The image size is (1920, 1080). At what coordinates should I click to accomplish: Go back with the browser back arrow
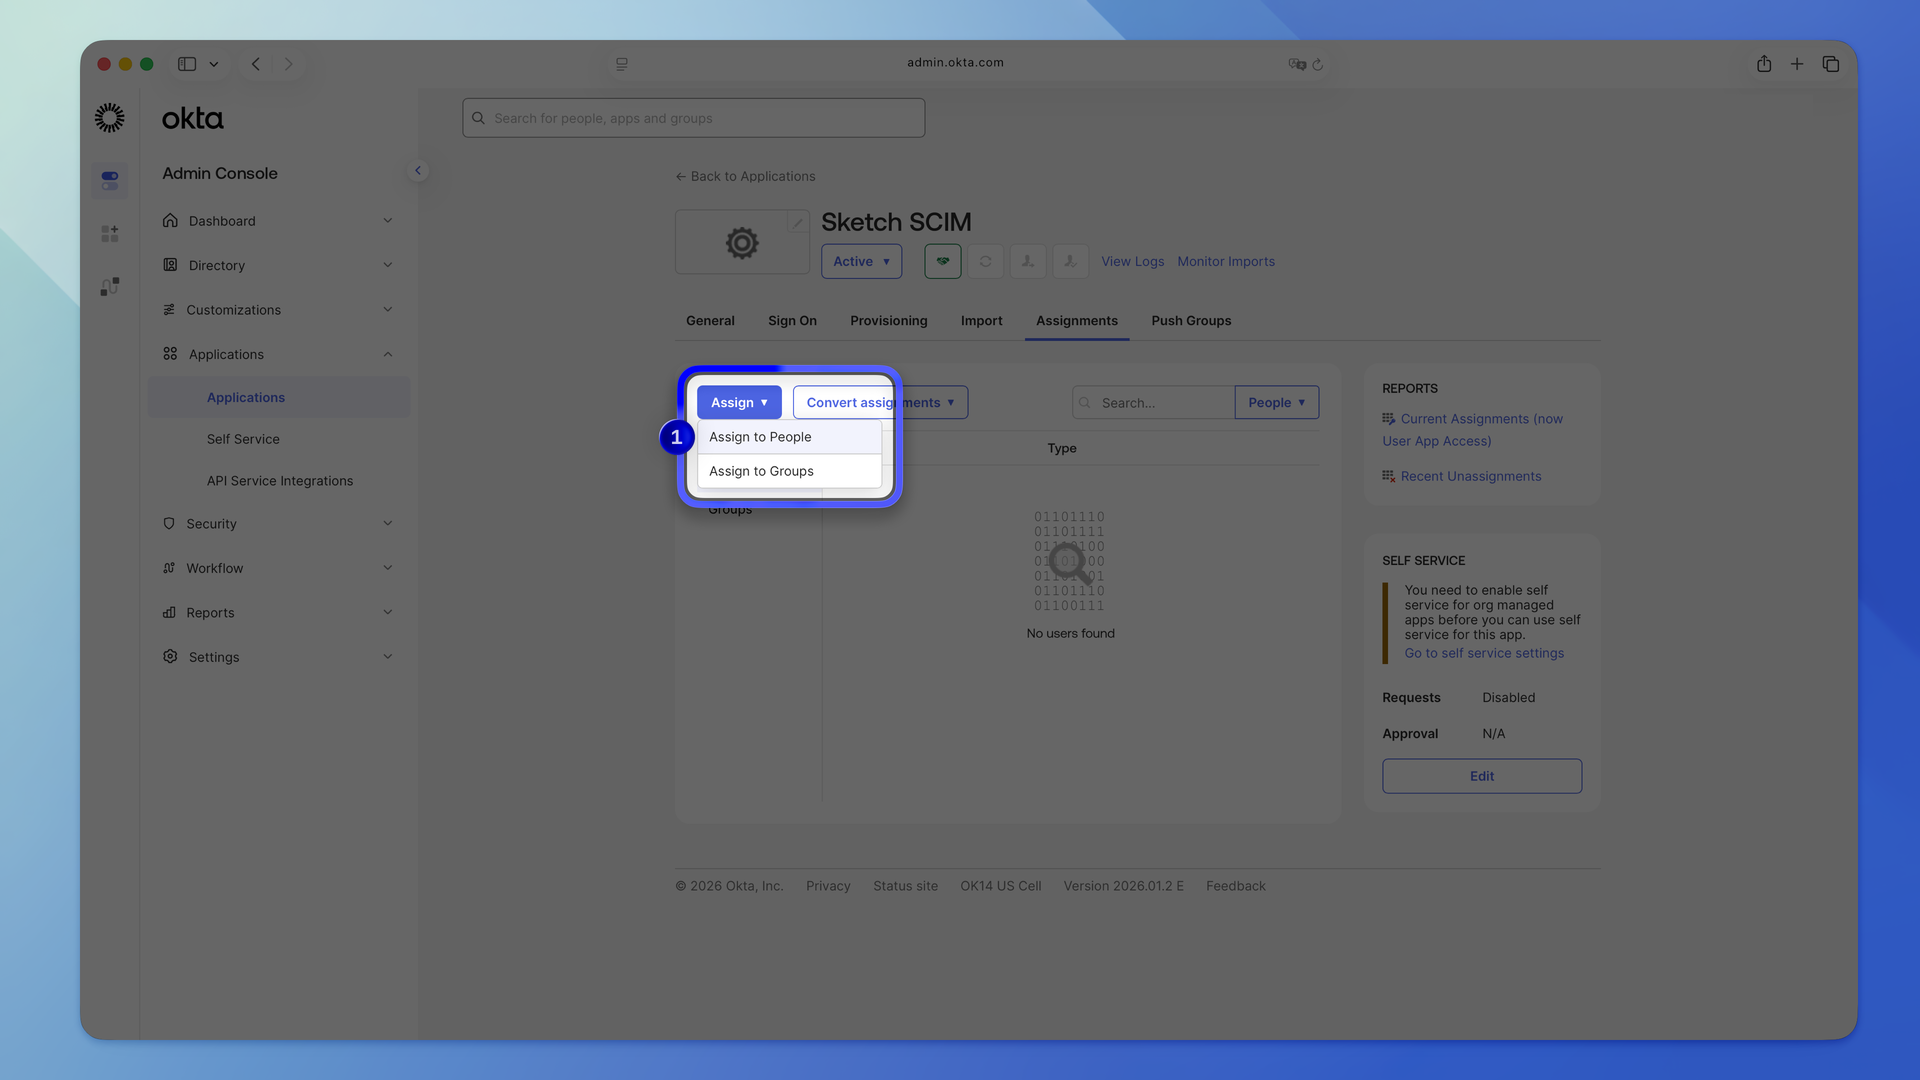point(256,64)
